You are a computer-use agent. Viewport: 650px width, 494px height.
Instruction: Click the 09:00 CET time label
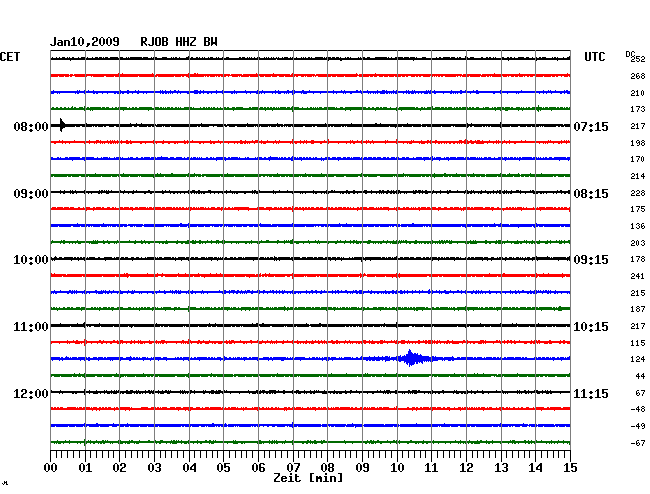(31, 194)
